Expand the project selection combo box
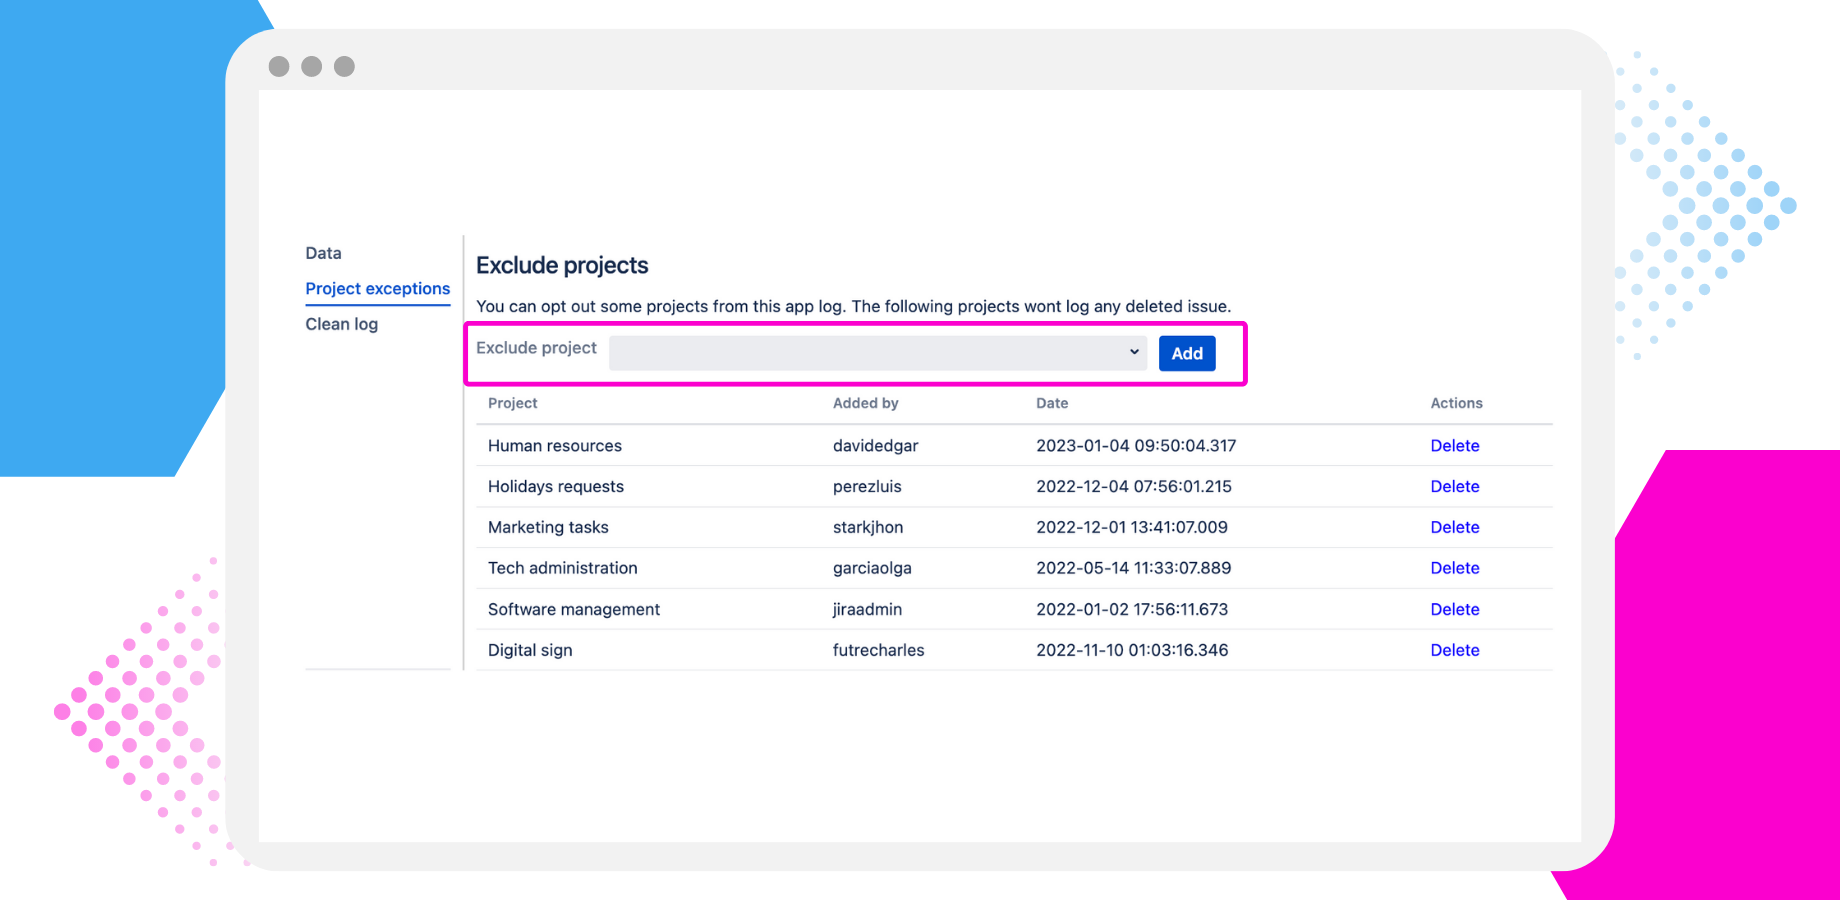The height and width of the screenshot is (900, 1840). [878, 352]
